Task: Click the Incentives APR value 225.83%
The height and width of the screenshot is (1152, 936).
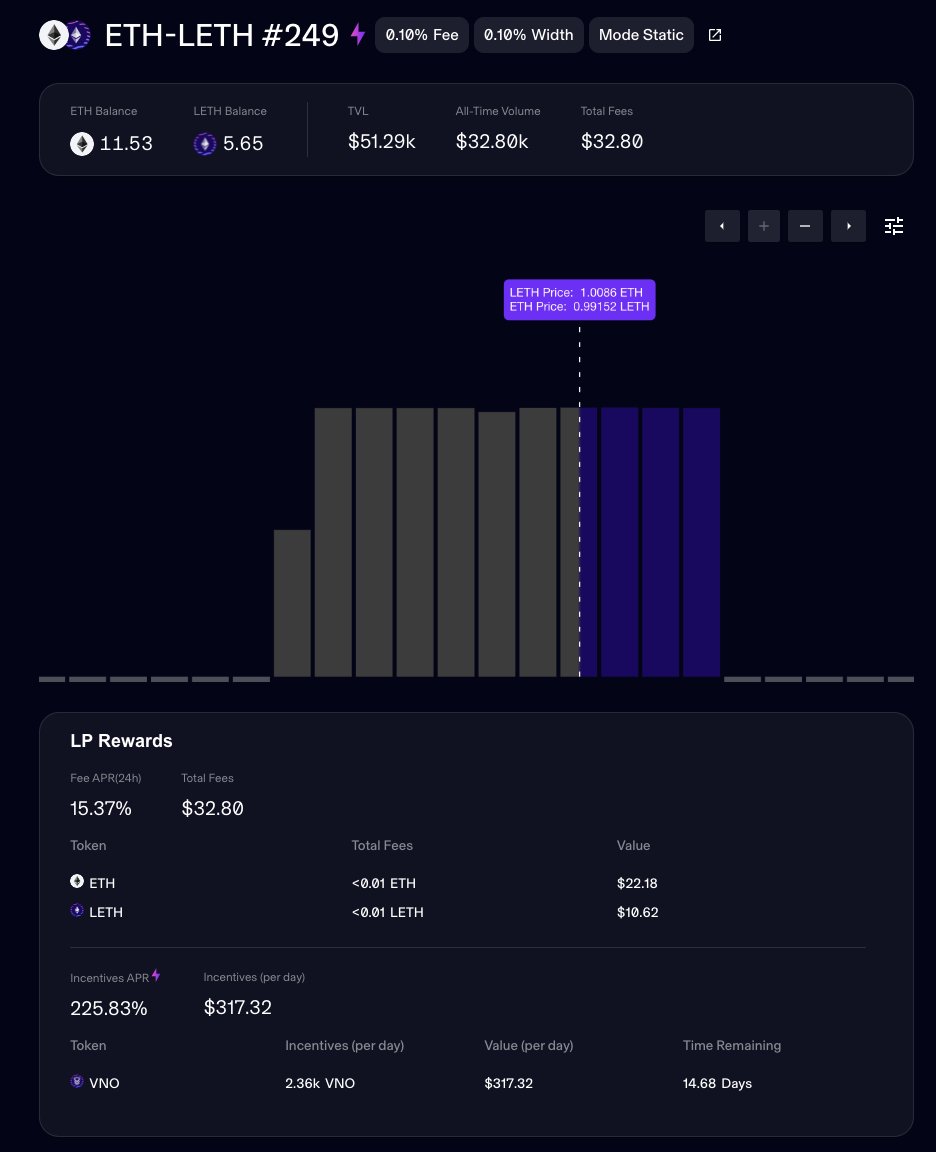Action: 109,1008
